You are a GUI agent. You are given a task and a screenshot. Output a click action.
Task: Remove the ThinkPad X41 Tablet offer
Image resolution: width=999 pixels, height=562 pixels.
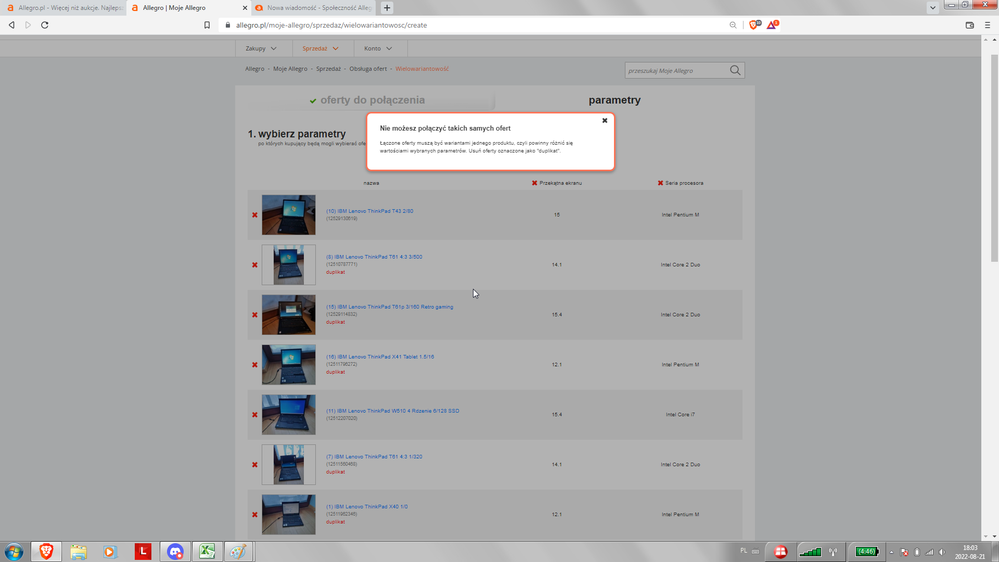[255, 364]
